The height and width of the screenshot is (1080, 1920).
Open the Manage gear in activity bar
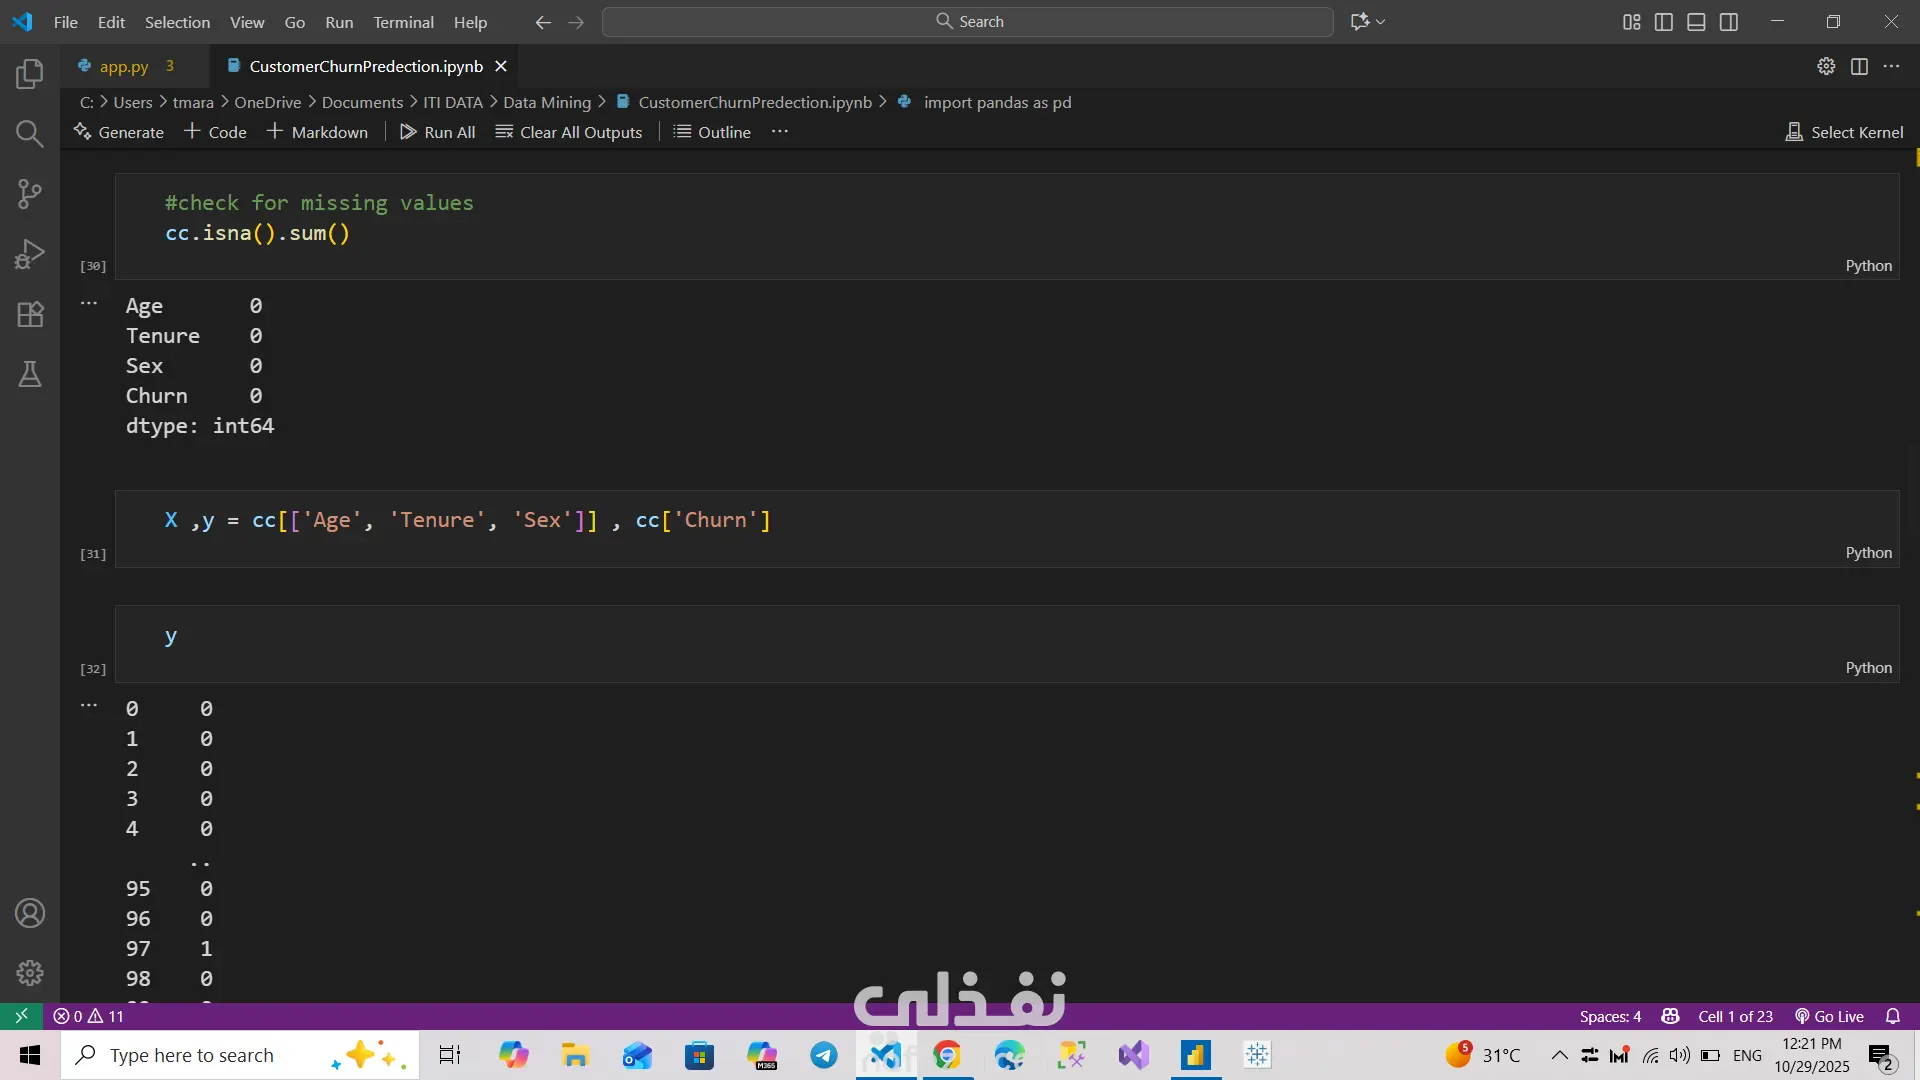pos(30,973)
